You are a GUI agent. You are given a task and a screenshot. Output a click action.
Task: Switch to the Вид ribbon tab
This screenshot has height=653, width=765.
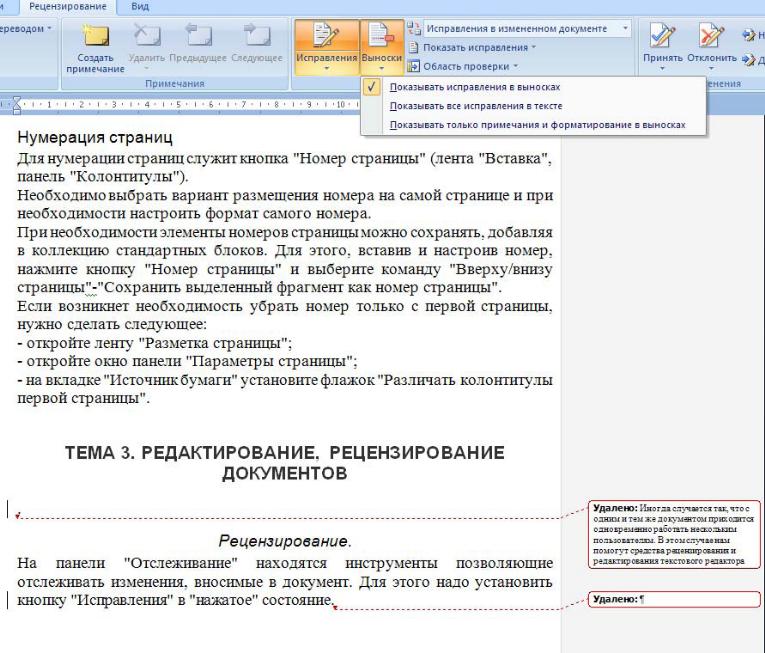[x=140, y=7]
